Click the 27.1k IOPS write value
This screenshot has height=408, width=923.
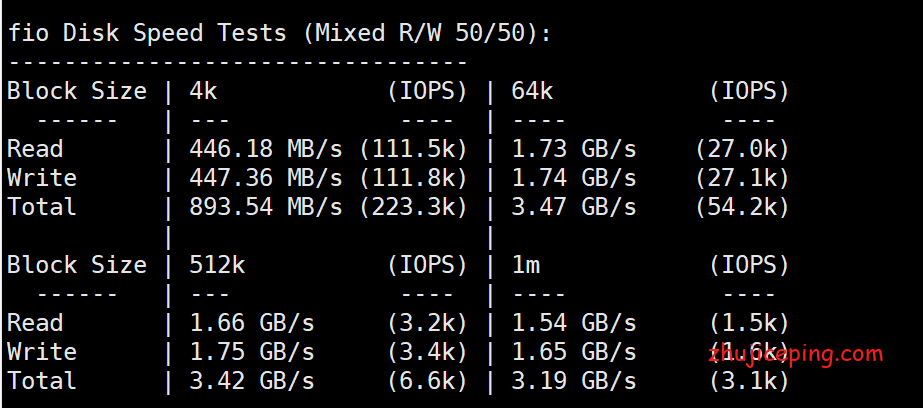pos(743,178)
